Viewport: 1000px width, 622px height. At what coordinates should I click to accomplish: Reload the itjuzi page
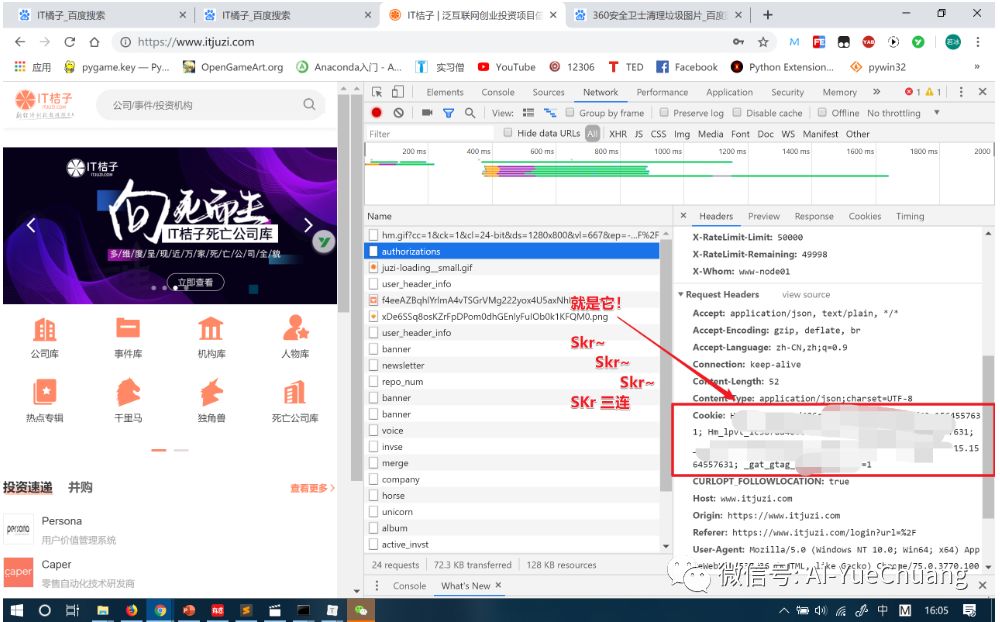click(70, 42)
